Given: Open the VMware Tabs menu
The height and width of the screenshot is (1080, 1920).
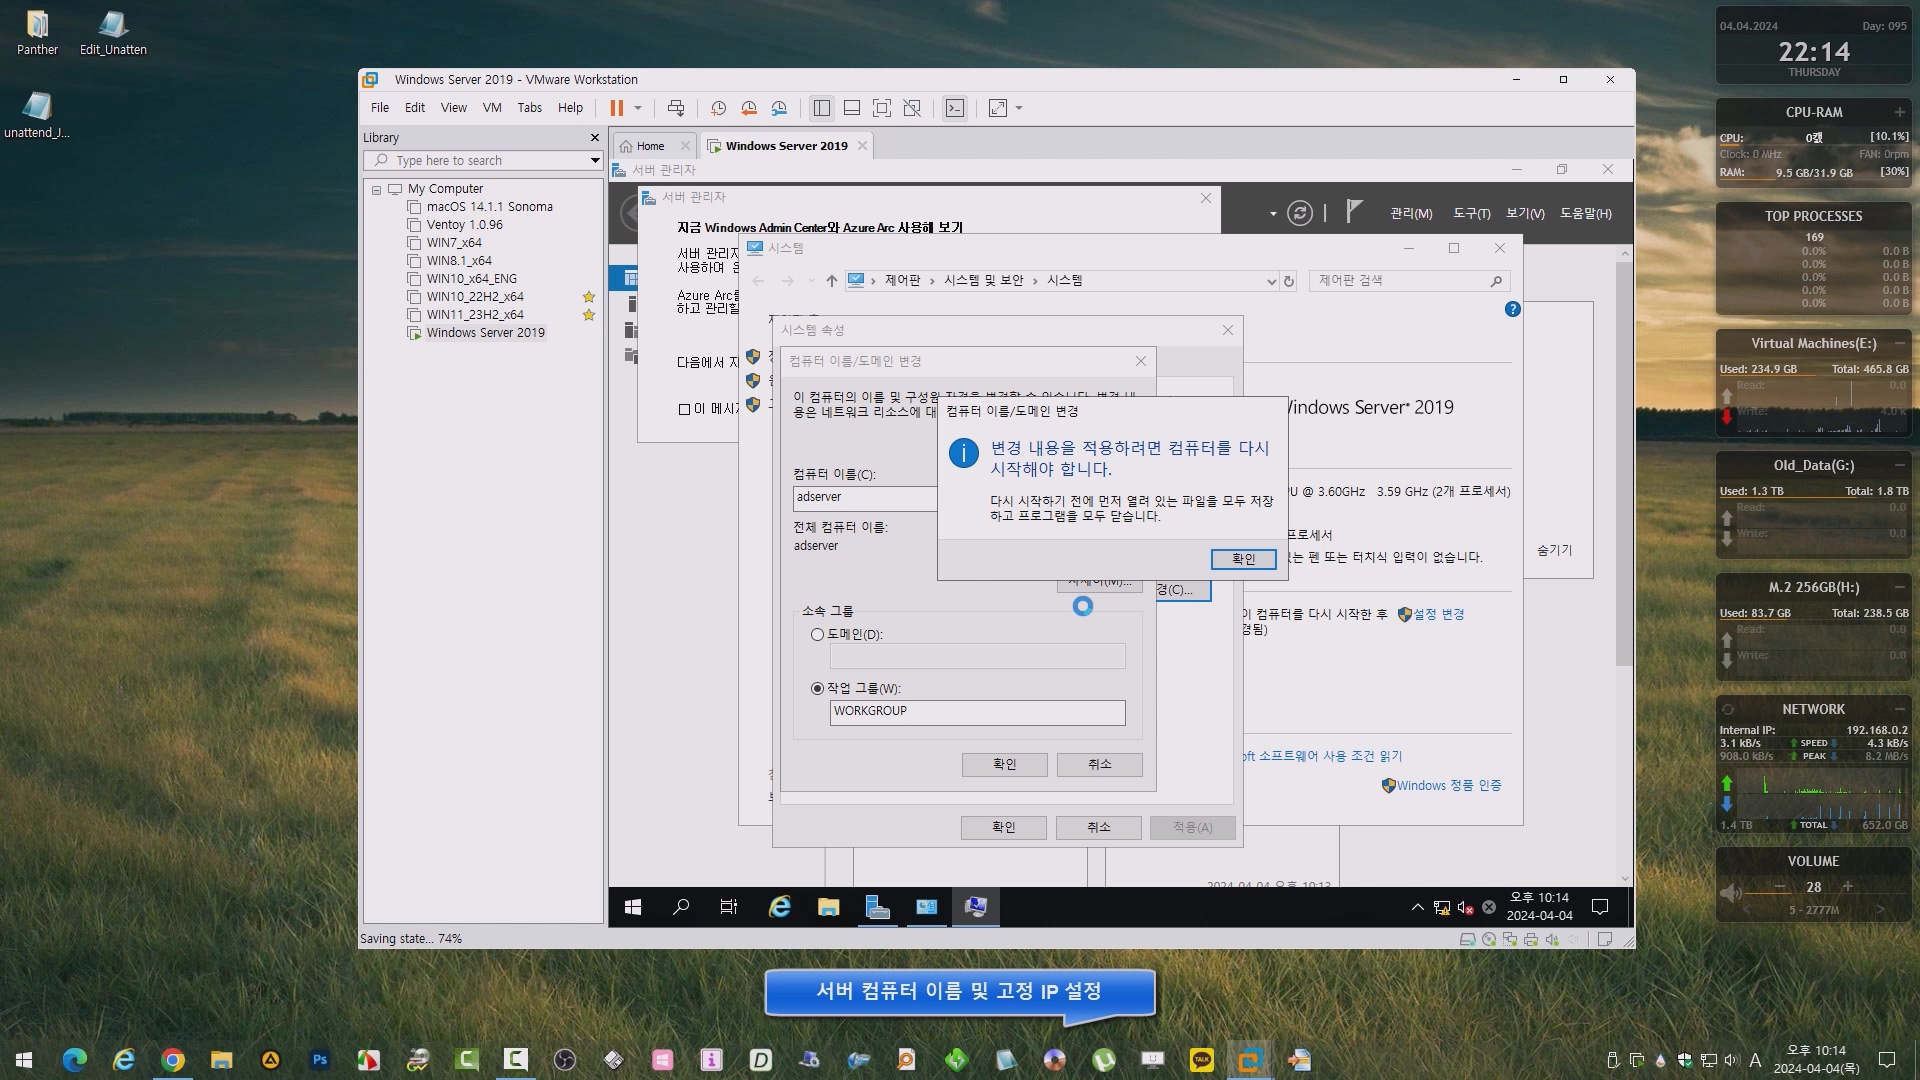Looking at the screenshot, I should click(530, 108).
